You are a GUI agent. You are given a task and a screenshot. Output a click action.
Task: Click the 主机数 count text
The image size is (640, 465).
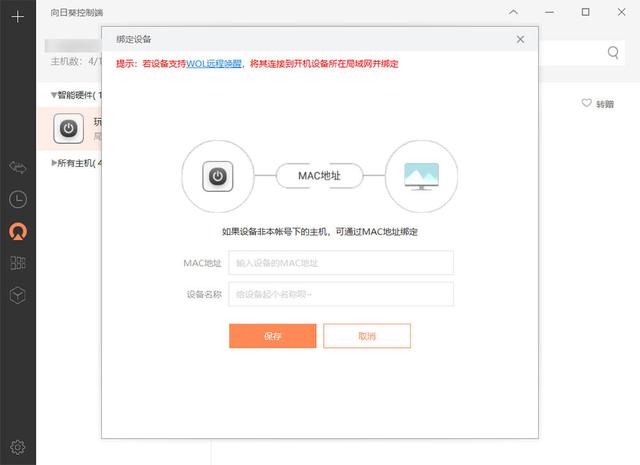(x=76, y=62)
